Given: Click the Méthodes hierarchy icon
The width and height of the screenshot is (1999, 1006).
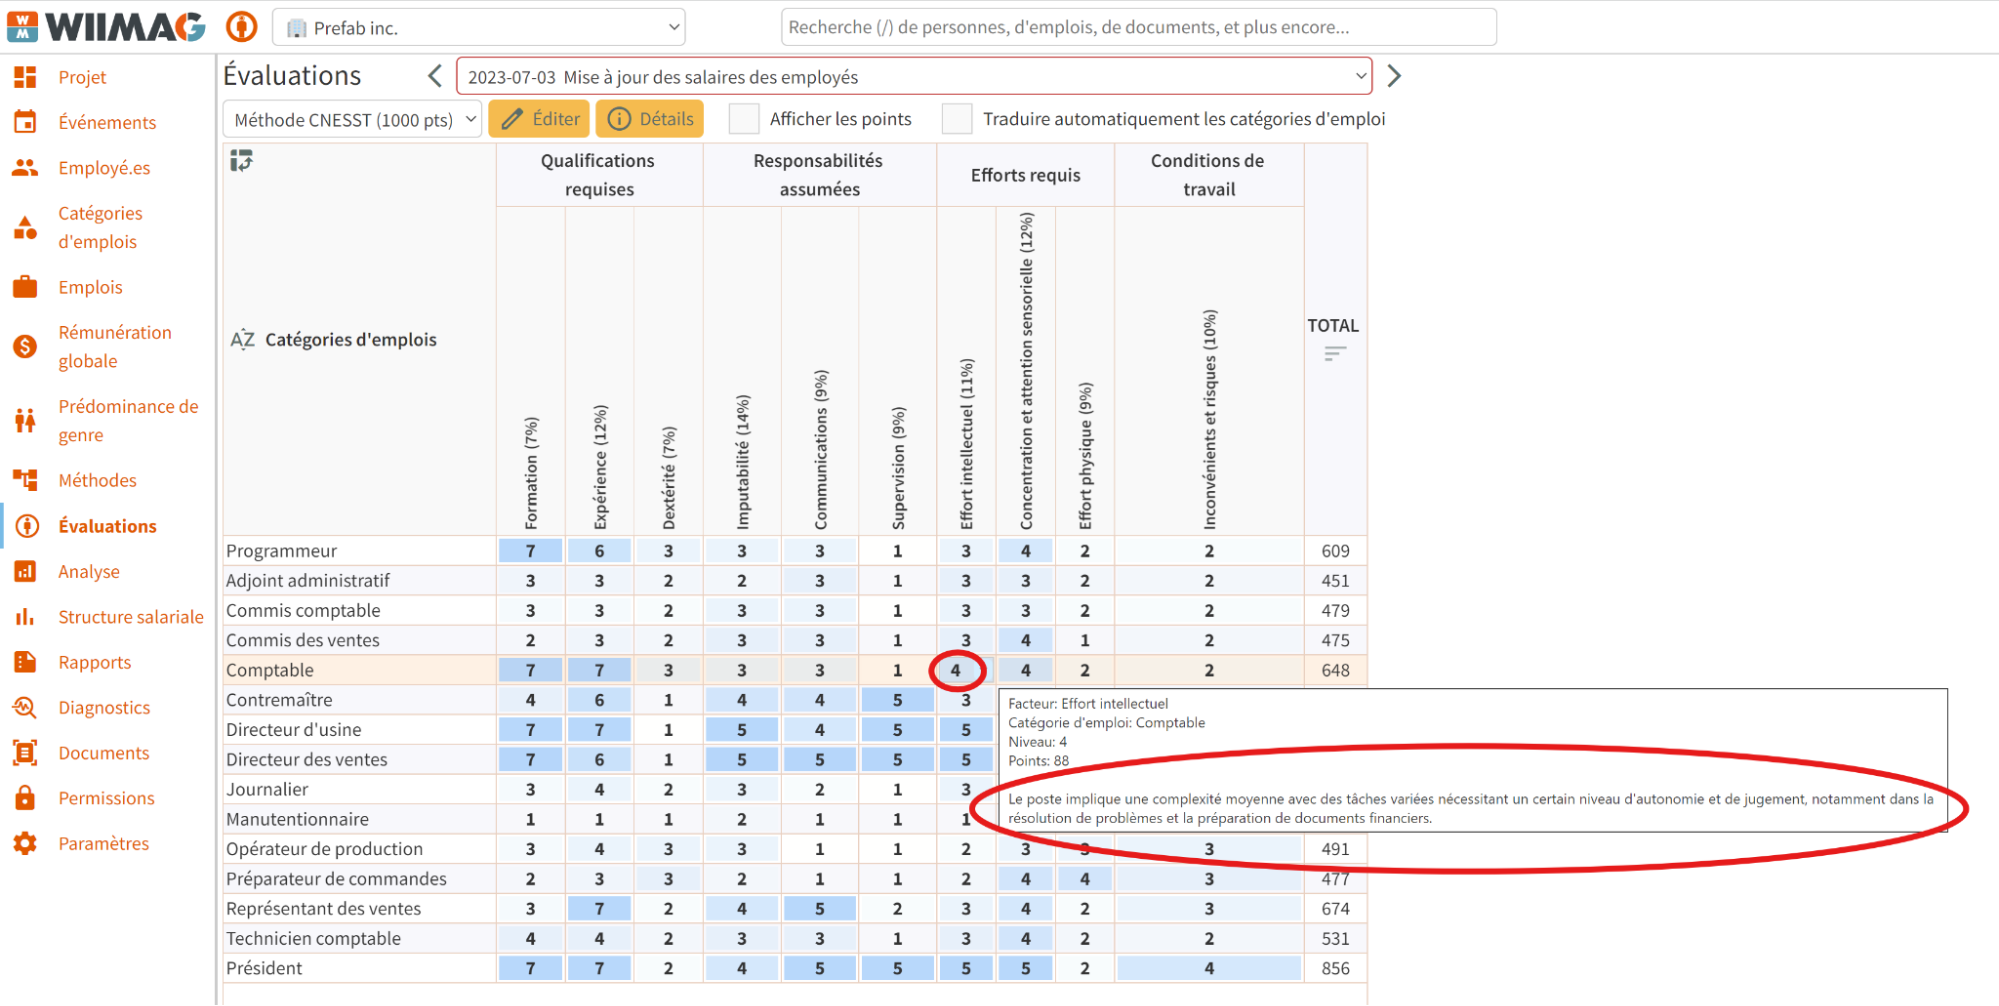Looking at the screenshot, I should pos(25,480).
